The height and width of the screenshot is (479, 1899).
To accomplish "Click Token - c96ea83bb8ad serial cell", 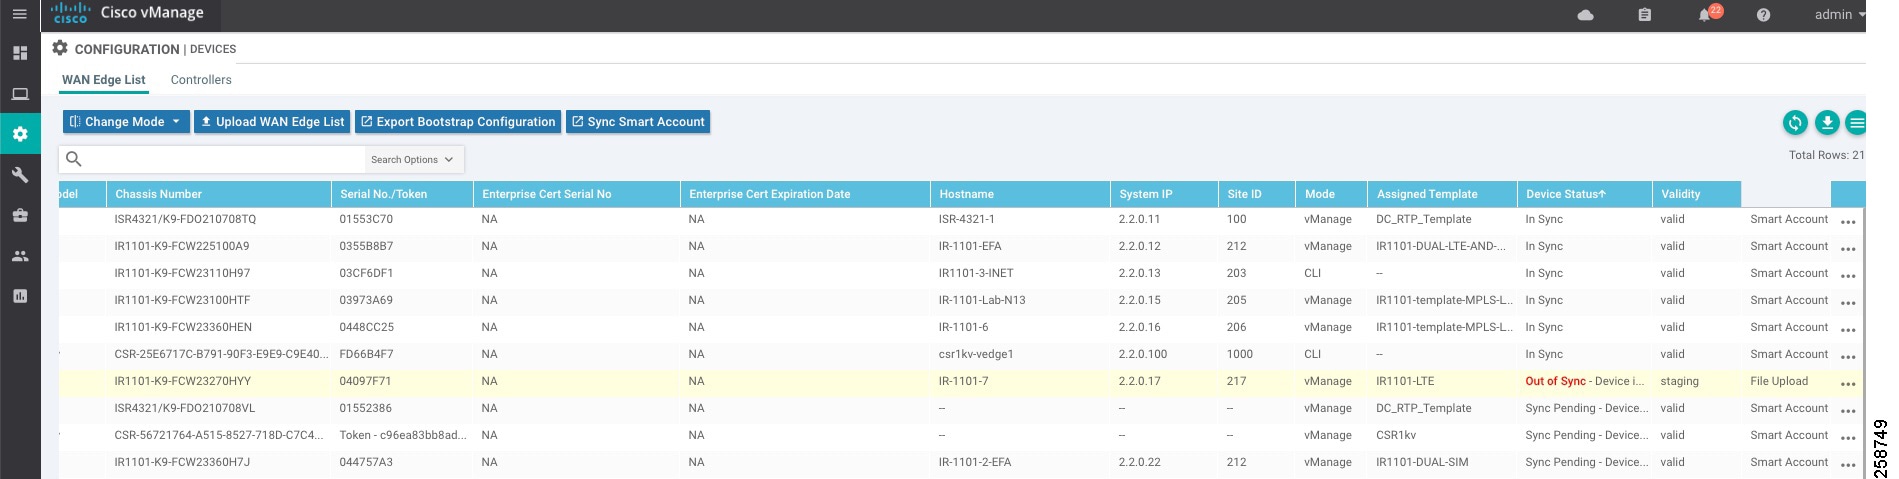I will [403, 435].
